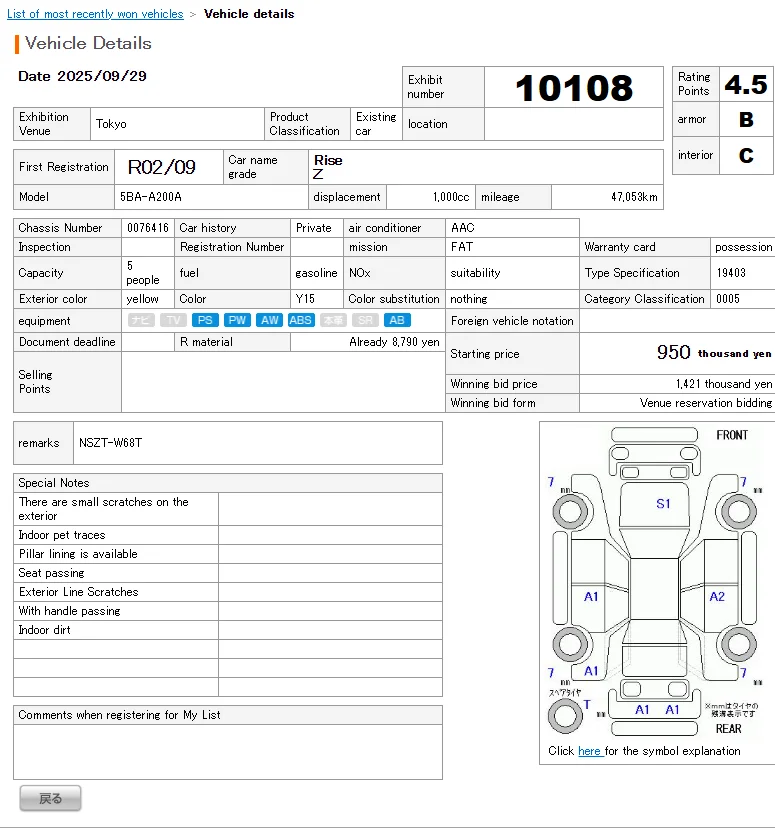The height and width of the screenshot is (828, 775).
Task: Click the AW equipment badge
Action: click(x=269, y=320)
